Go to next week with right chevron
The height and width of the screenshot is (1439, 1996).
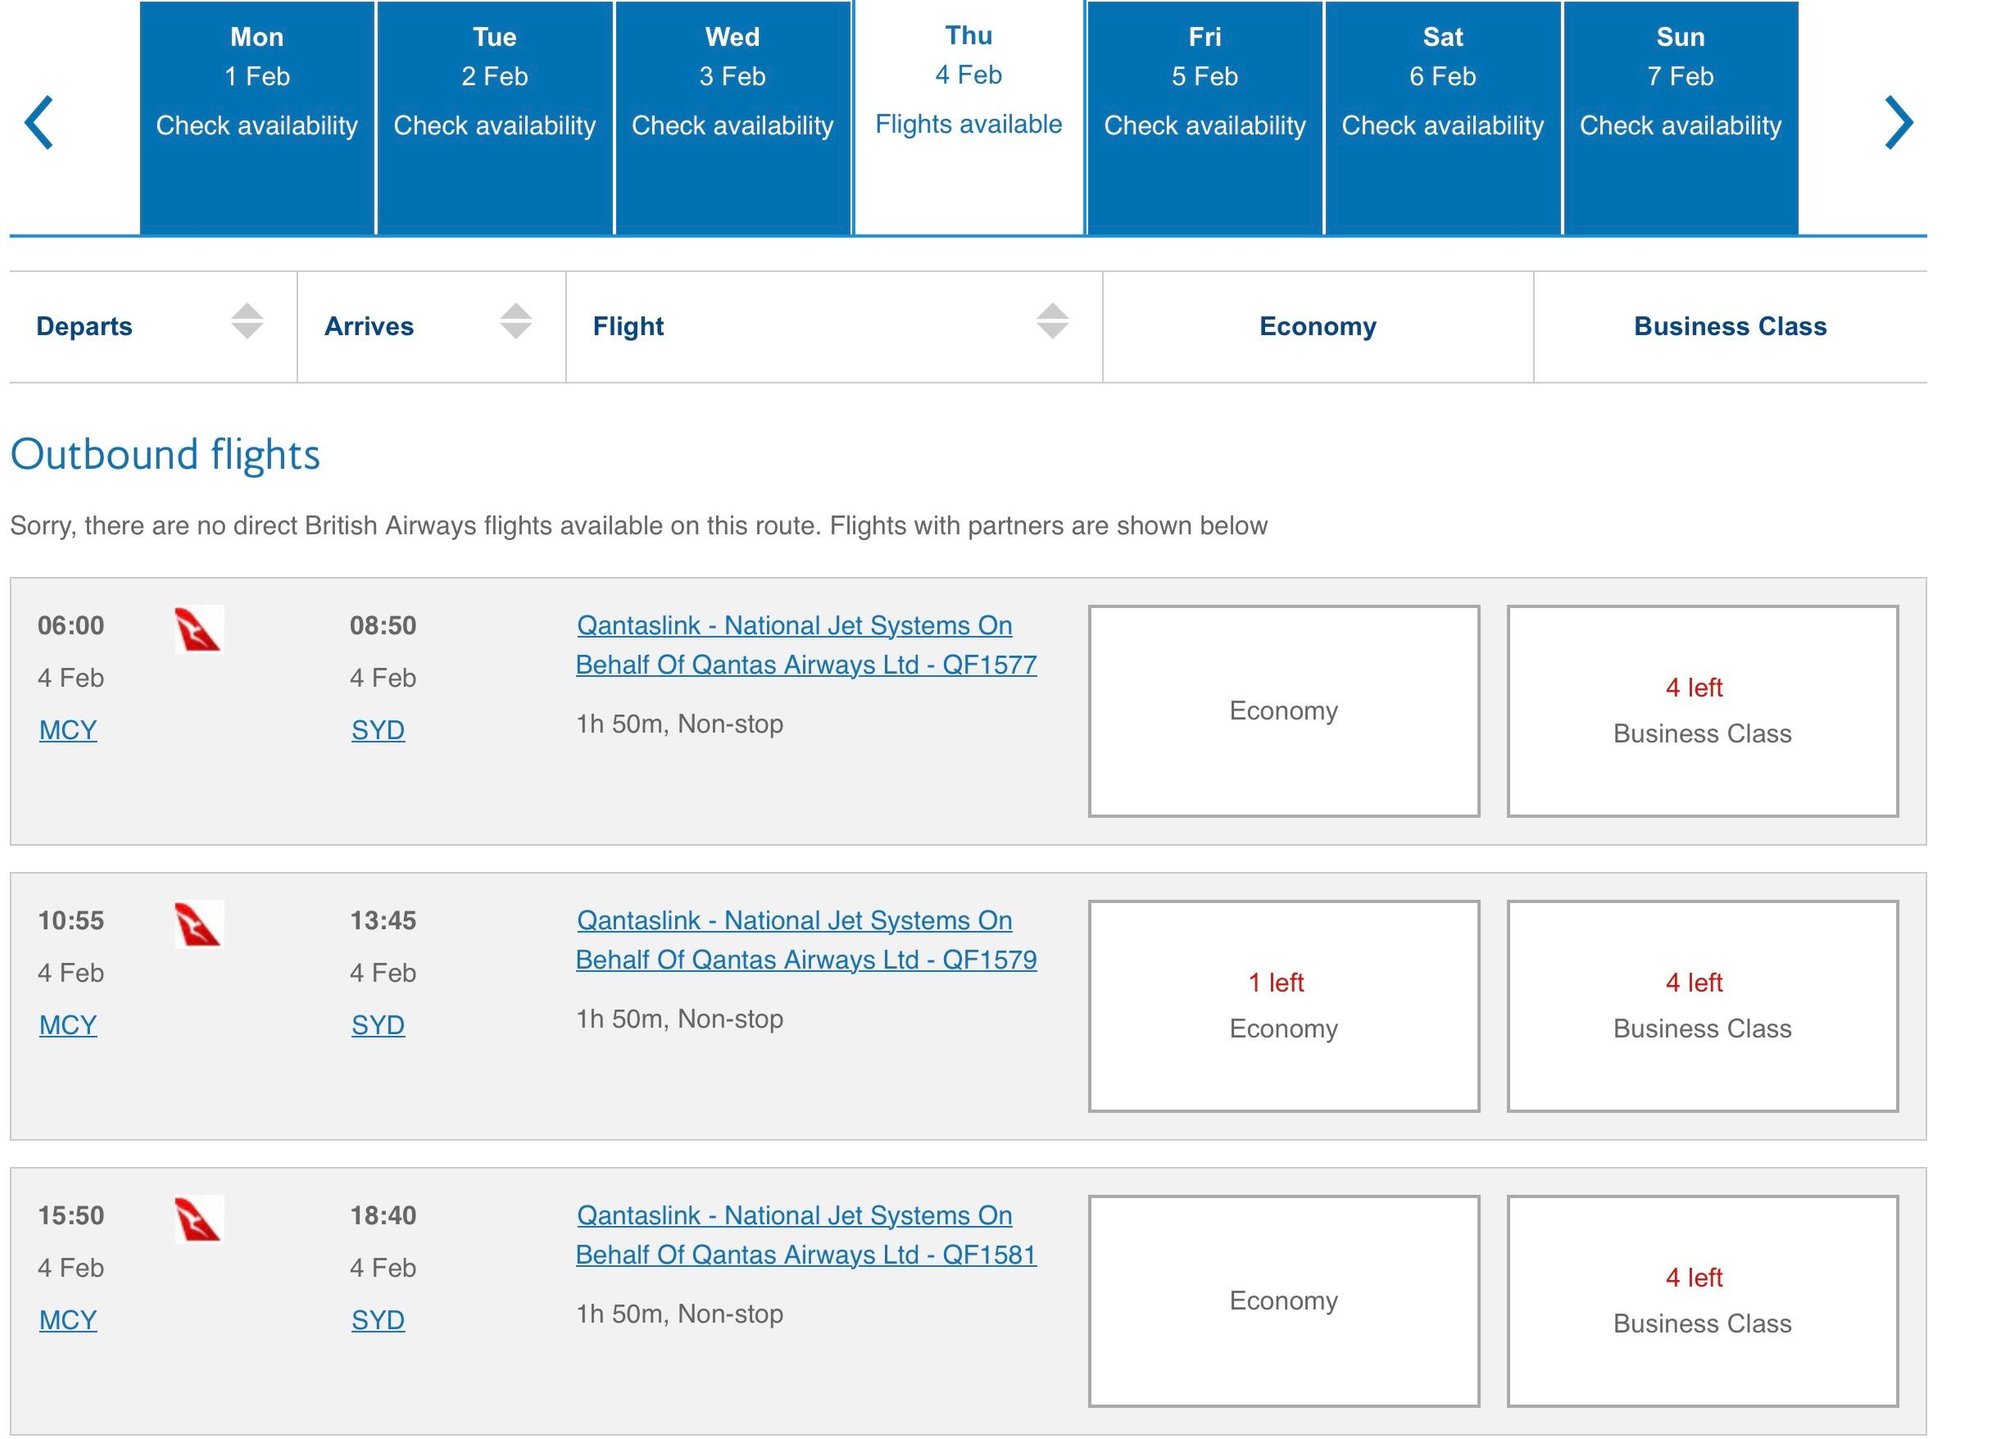pyautogui.click(x=1897, y=122)
